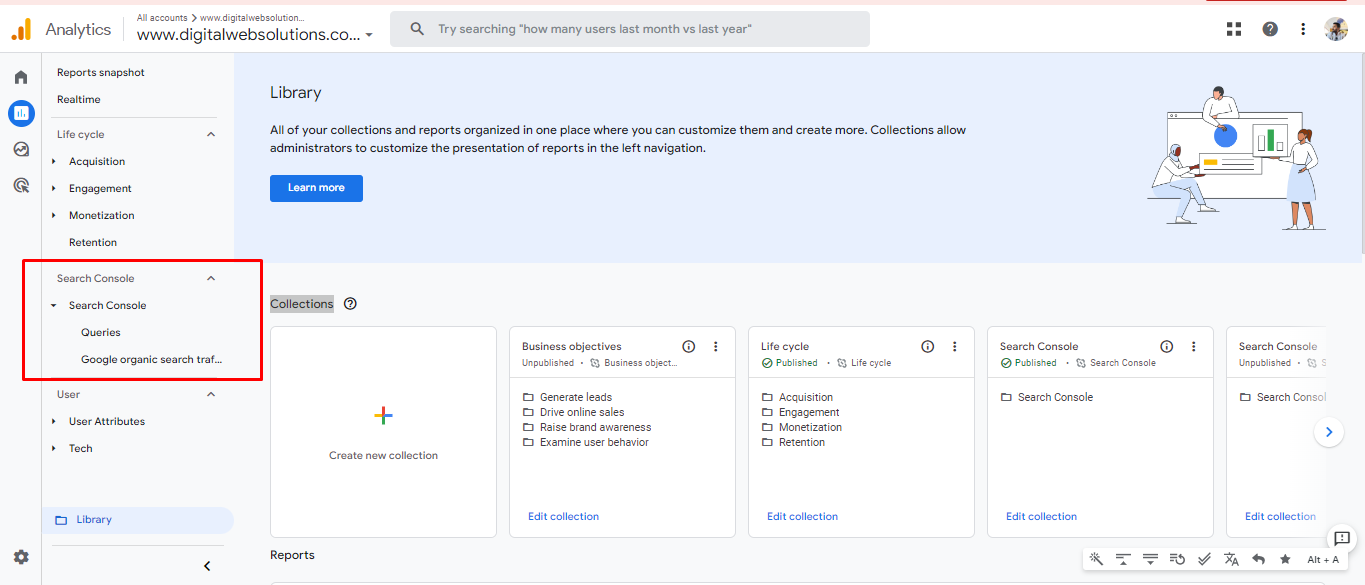Open the Home icon in left rail
This screenshot has height=585, width=1365.
click(x=21, y=77)
